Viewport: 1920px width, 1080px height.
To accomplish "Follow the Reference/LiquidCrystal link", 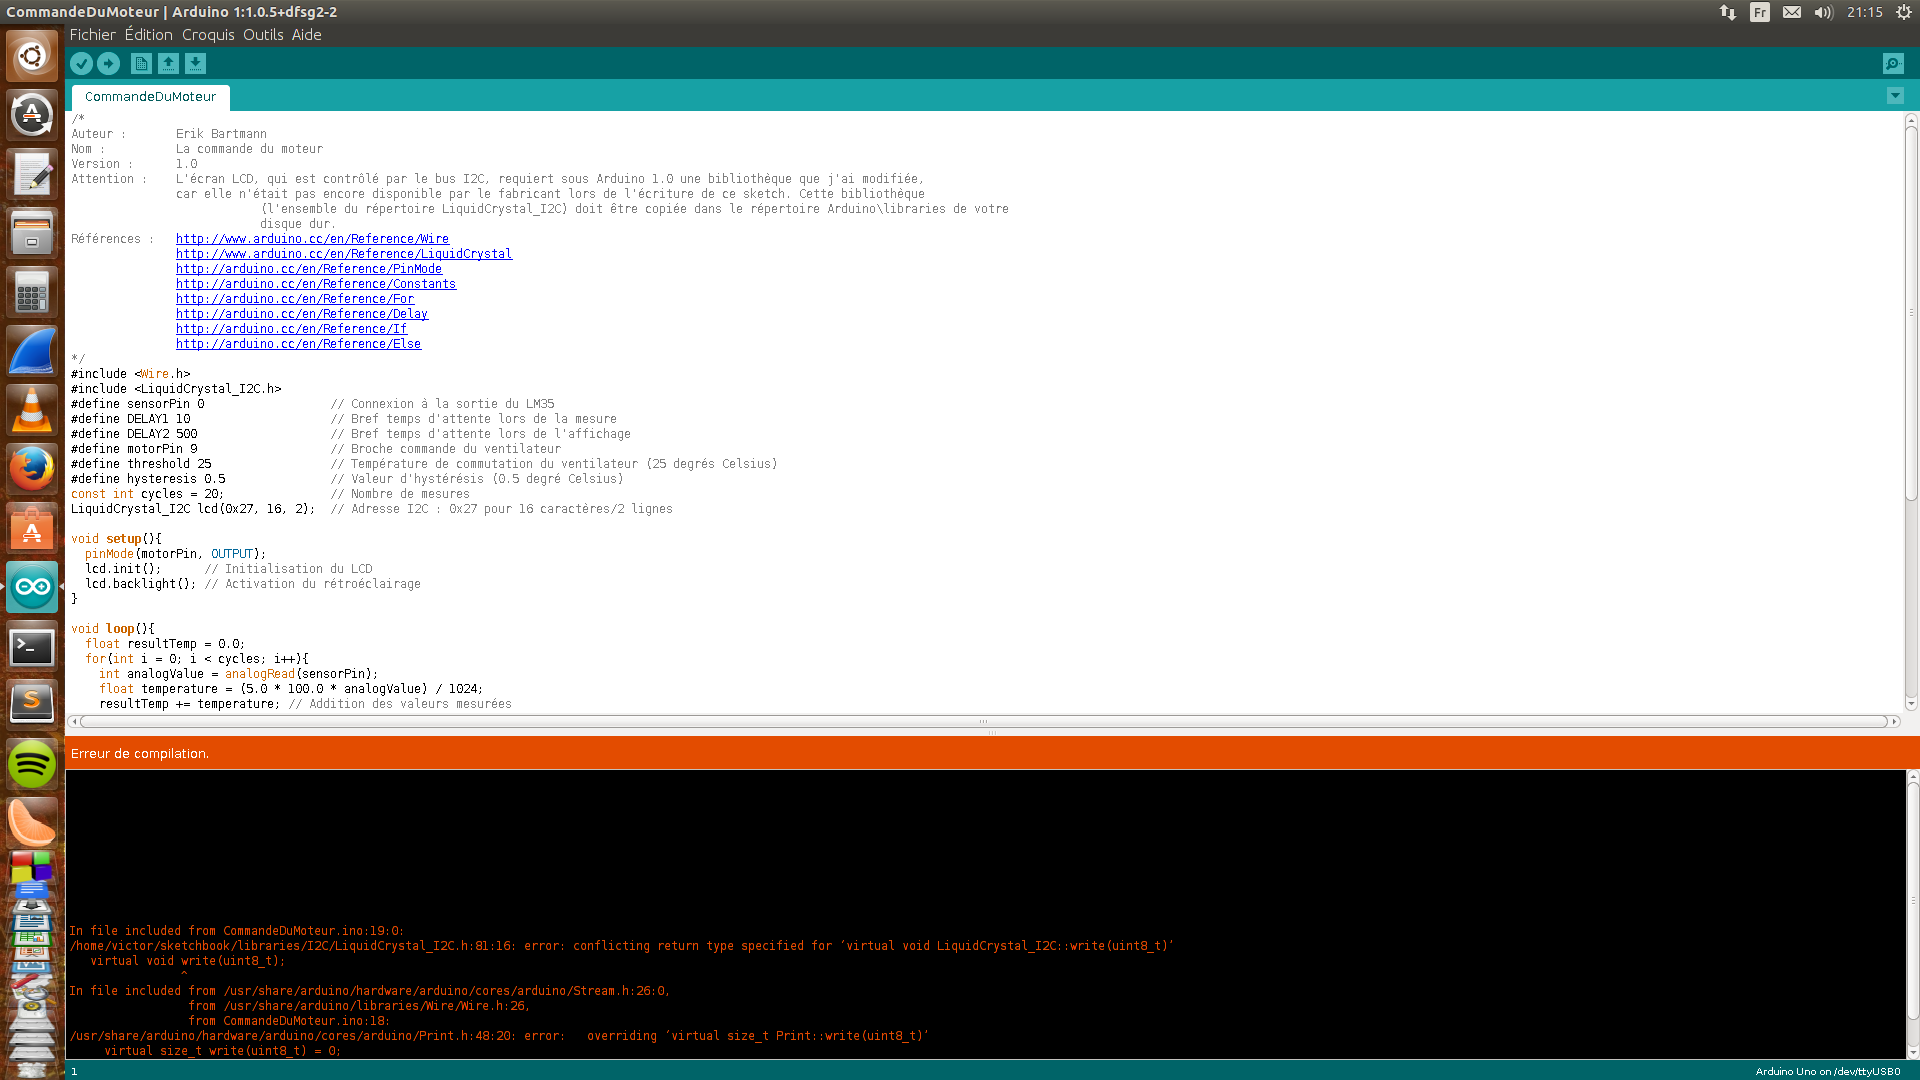I will tap(344, 254).
